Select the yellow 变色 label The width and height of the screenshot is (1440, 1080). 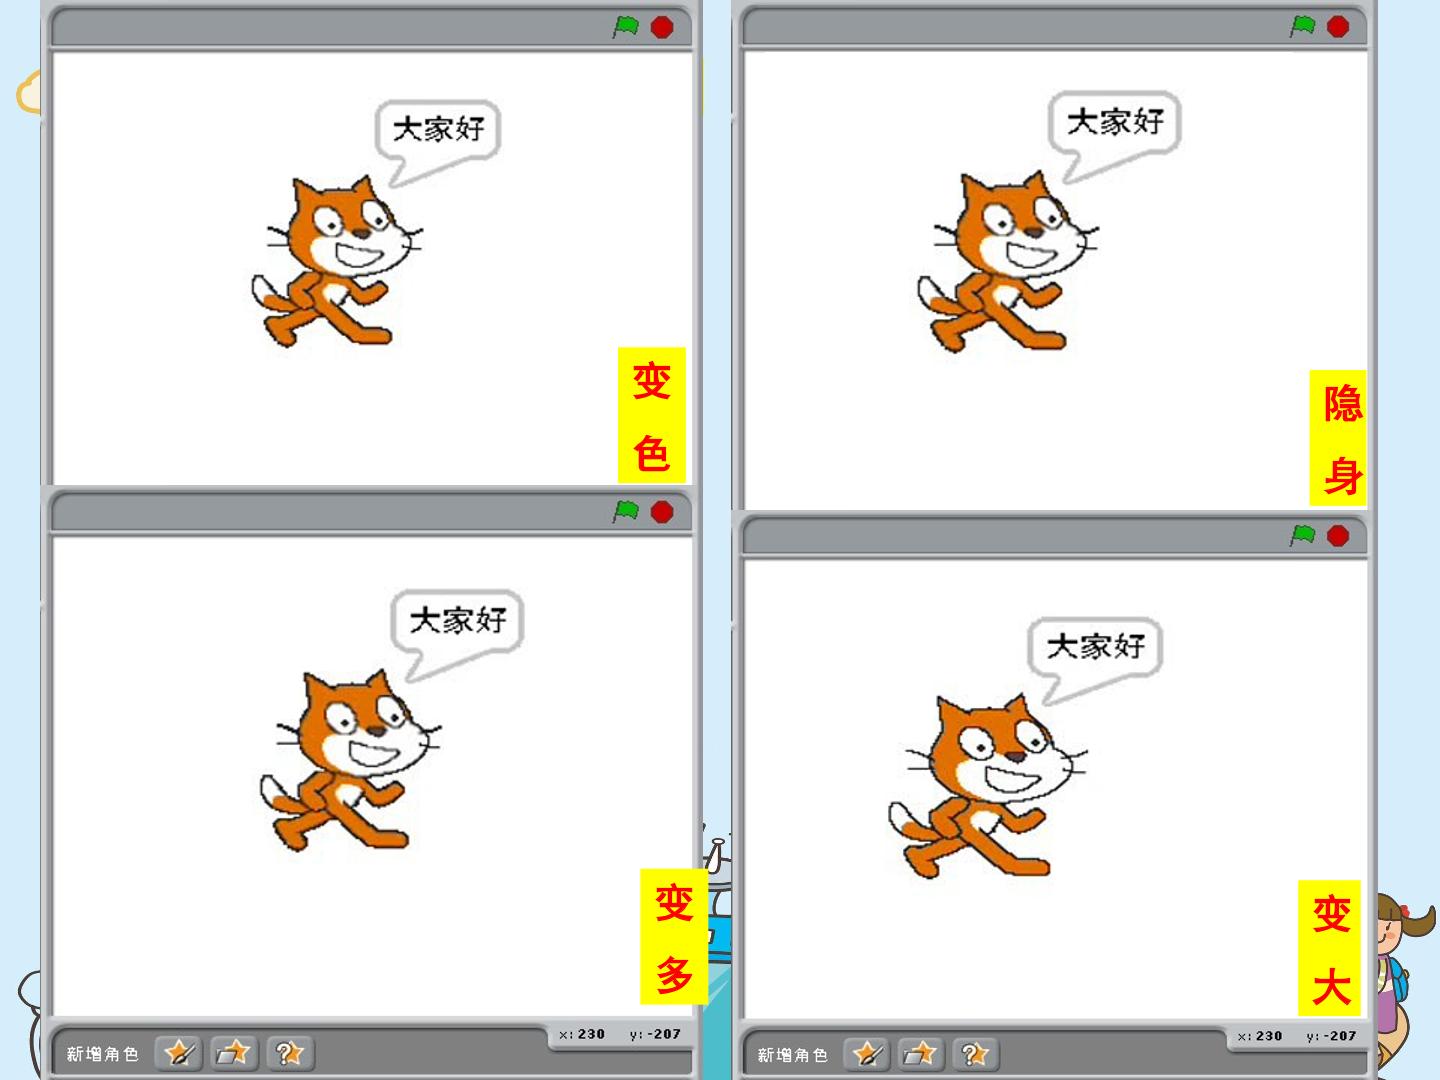pyautogui.click(x=652, y=415)
